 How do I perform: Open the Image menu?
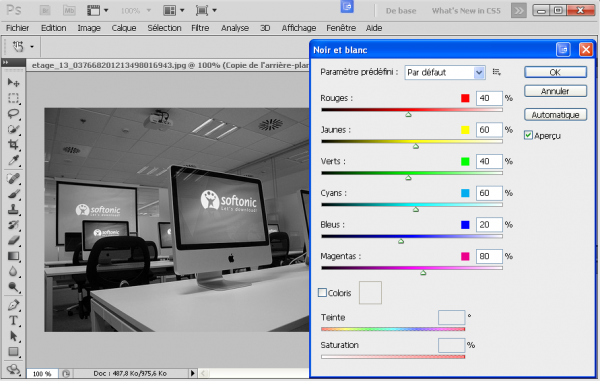click(89, 28)
